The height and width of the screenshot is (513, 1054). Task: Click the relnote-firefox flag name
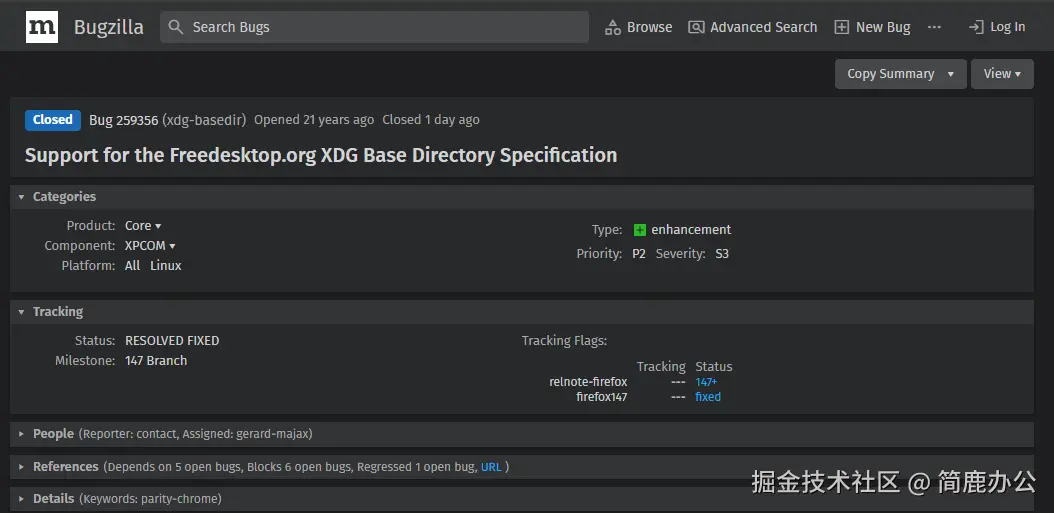click(x=588, y=383)
